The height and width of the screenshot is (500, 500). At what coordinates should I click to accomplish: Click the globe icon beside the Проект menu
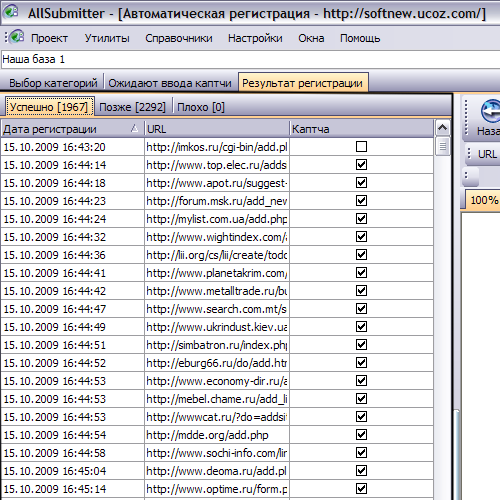(17, 36)
